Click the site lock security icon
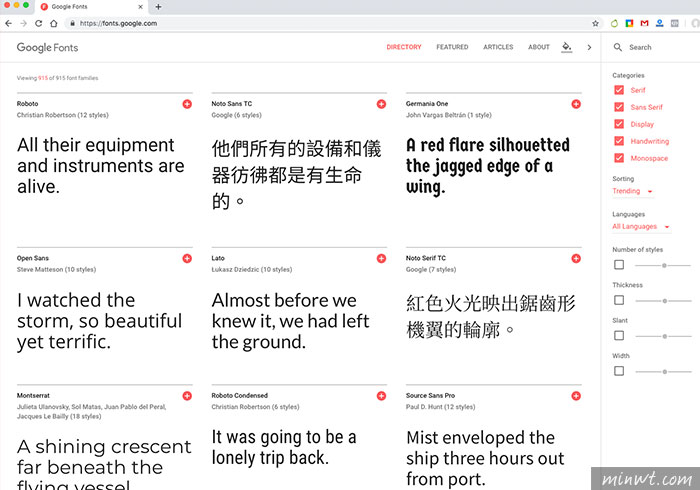Screen dimensions: 700x490 point(72,23)
